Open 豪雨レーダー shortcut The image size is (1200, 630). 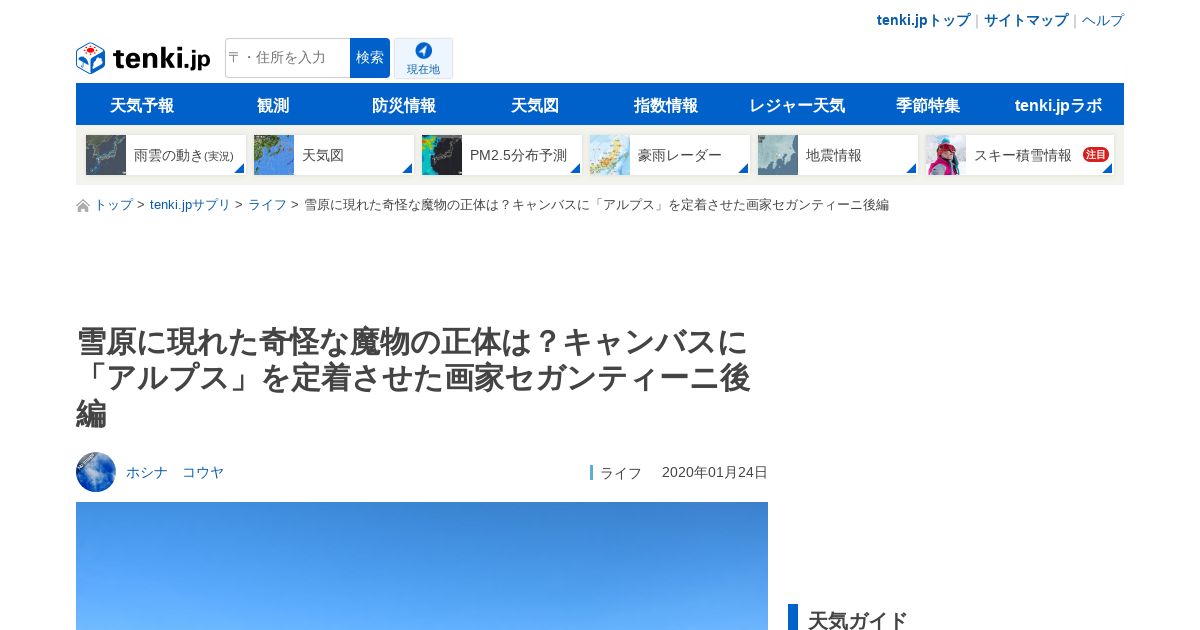point(670,155)
